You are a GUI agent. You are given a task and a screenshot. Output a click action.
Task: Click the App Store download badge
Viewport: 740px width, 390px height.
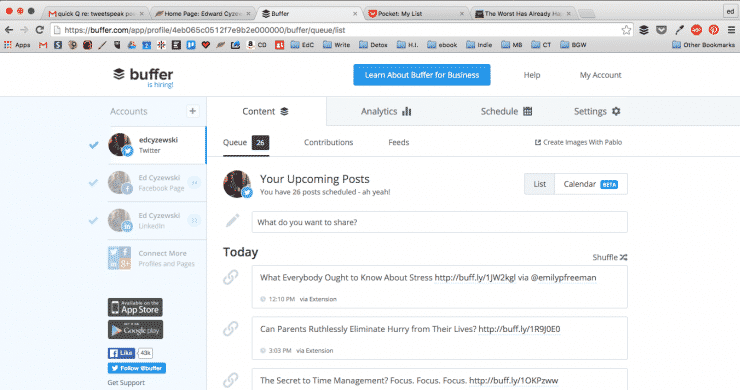[x=135, y=307]
